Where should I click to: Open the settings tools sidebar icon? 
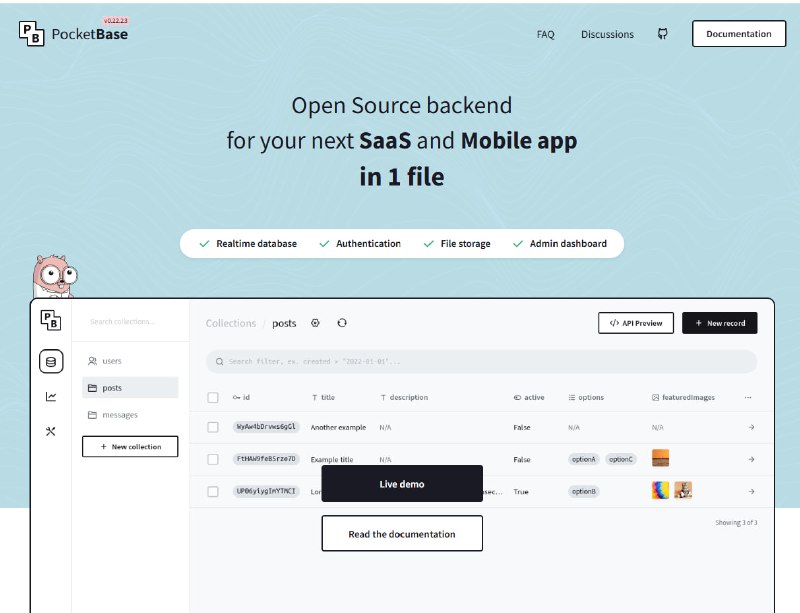point(51,431)
